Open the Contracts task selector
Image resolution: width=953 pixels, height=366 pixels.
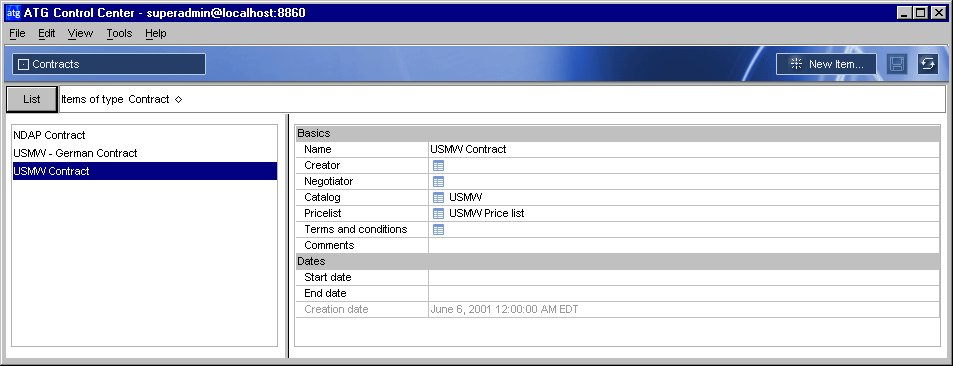point(109,64)
